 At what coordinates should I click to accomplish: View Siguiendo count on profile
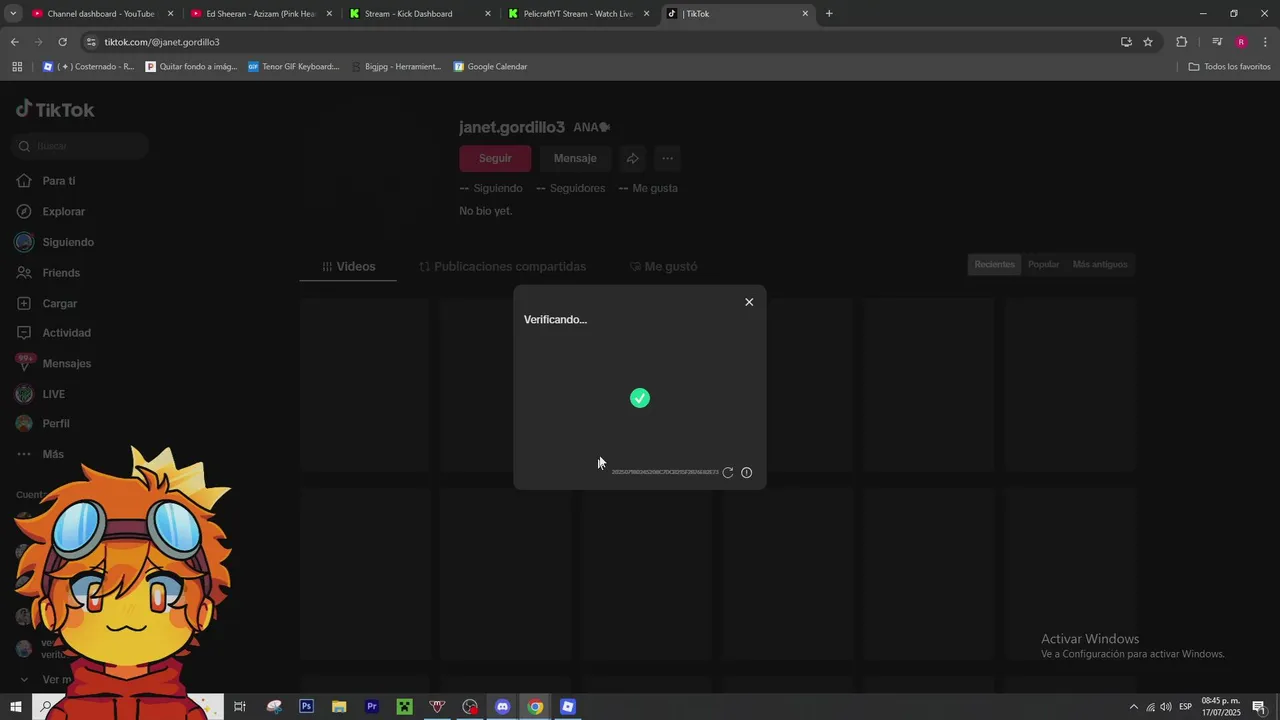point(491,188)
